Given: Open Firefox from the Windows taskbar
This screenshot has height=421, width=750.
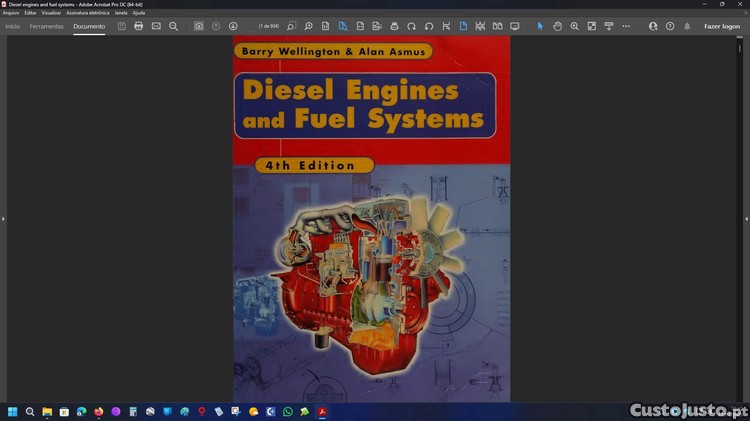Looking at the screenshot, I should (x=99, y=411).
